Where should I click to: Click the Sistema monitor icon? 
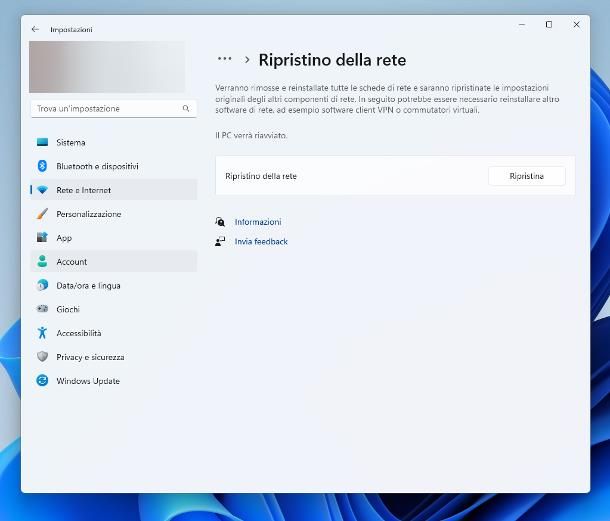coord(42,142)
